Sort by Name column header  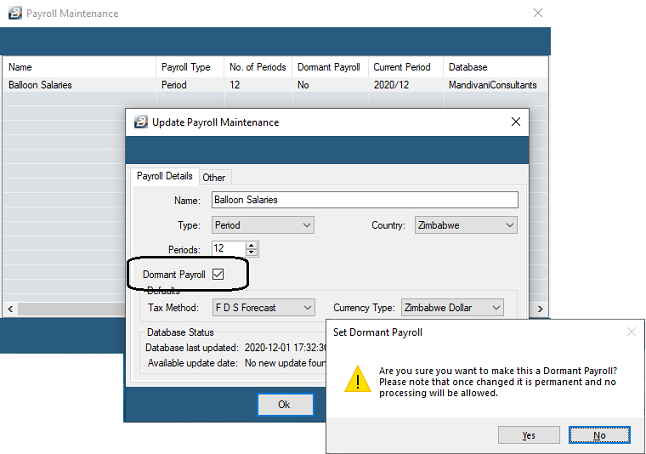(x=80, y=67)
